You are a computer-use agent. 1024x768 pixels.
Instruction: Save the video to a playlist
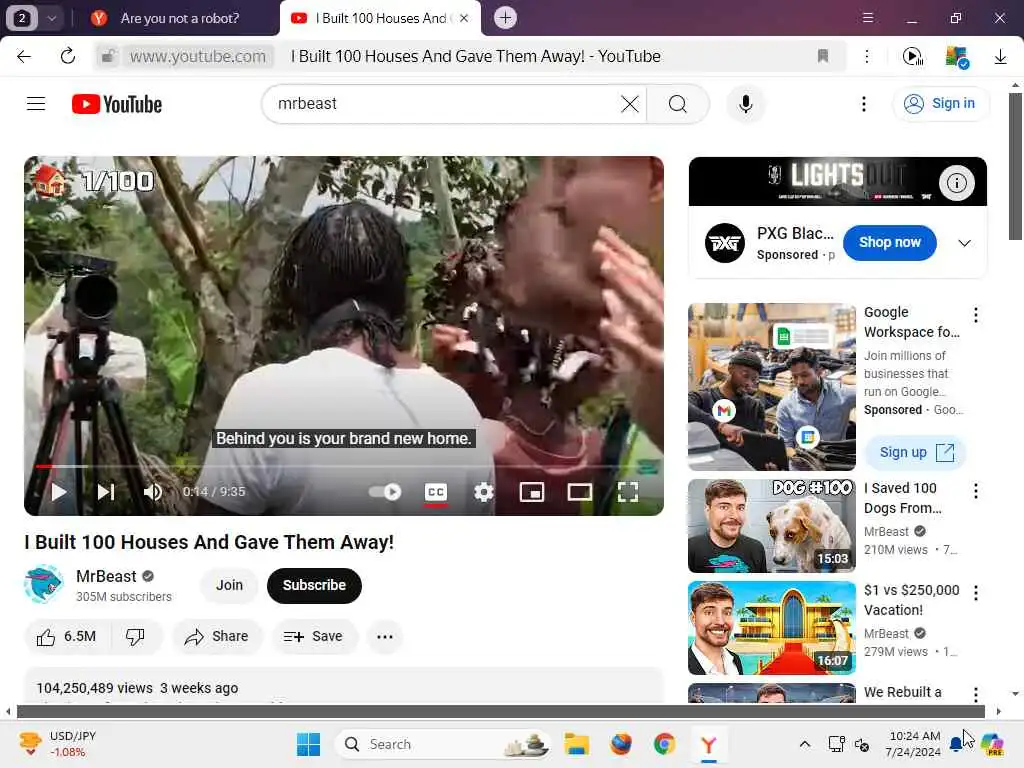point(314,637)
